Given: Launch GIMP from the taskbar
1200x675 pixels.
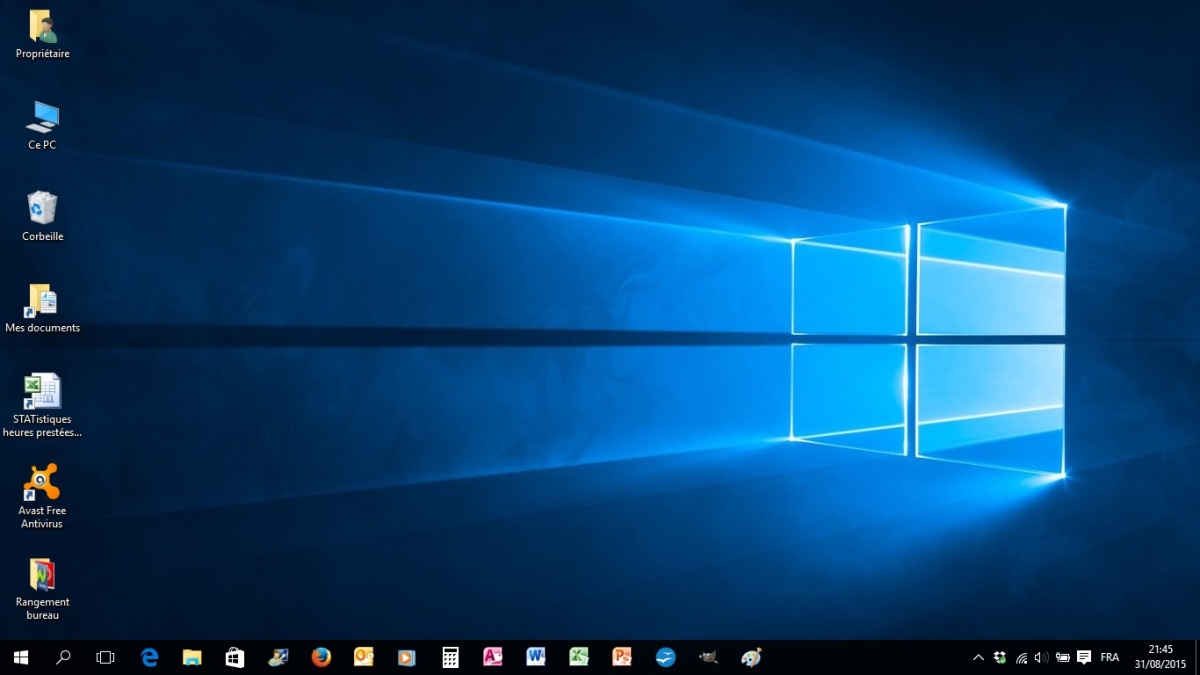Looking at the screenshot, I should point(708,657).
